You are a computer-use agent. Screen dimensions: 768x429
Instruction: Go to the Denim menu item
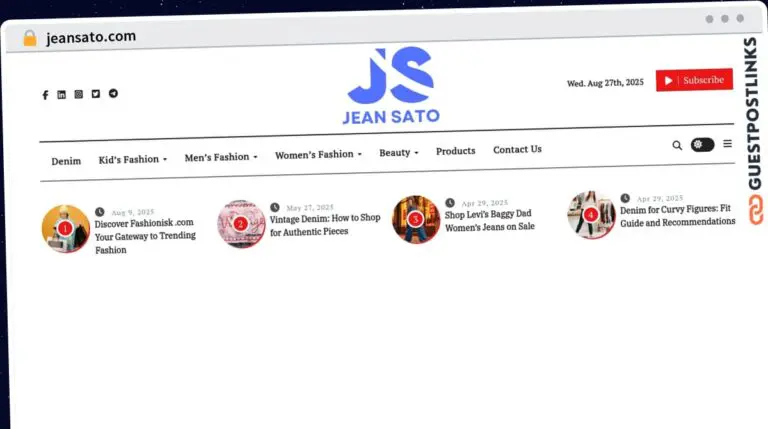pyautogui.click(x=66, y=161)
